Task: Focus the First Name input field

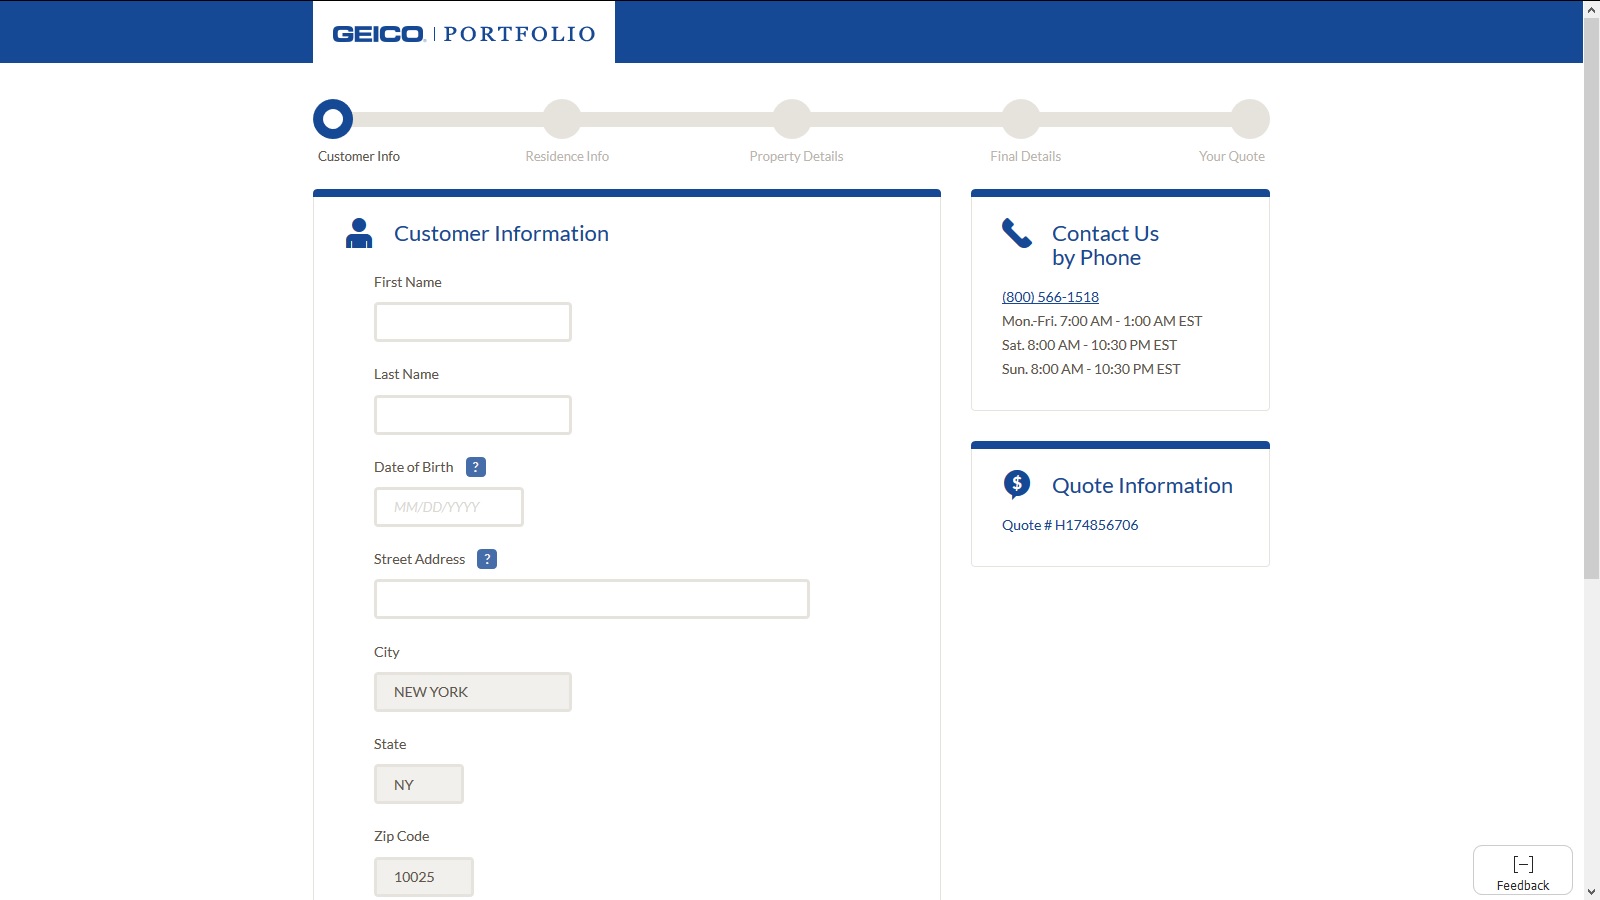Action: coord(473,322)
